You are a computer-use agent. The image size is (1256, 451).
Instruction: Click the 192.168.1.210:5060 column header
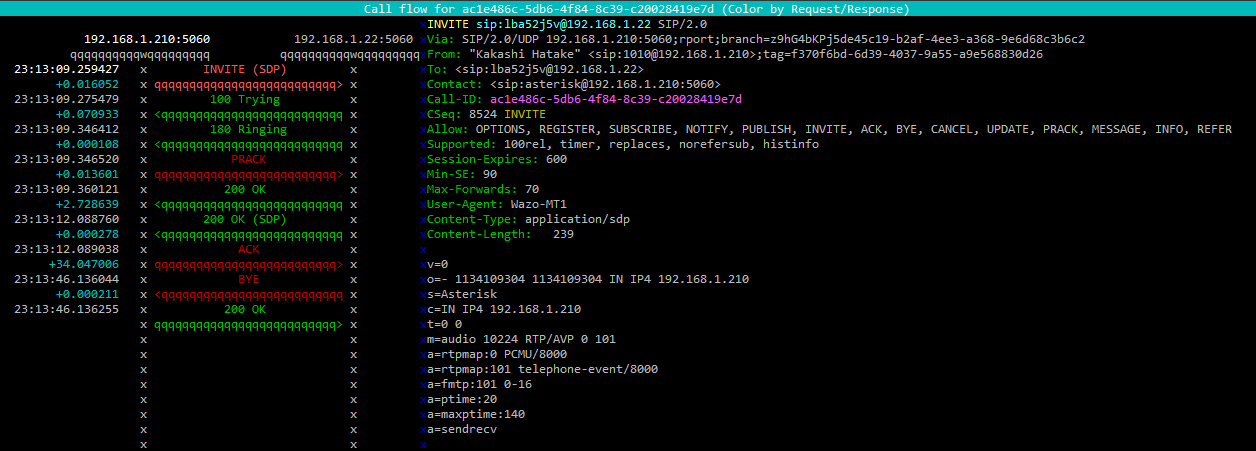(x=146, y=39)
